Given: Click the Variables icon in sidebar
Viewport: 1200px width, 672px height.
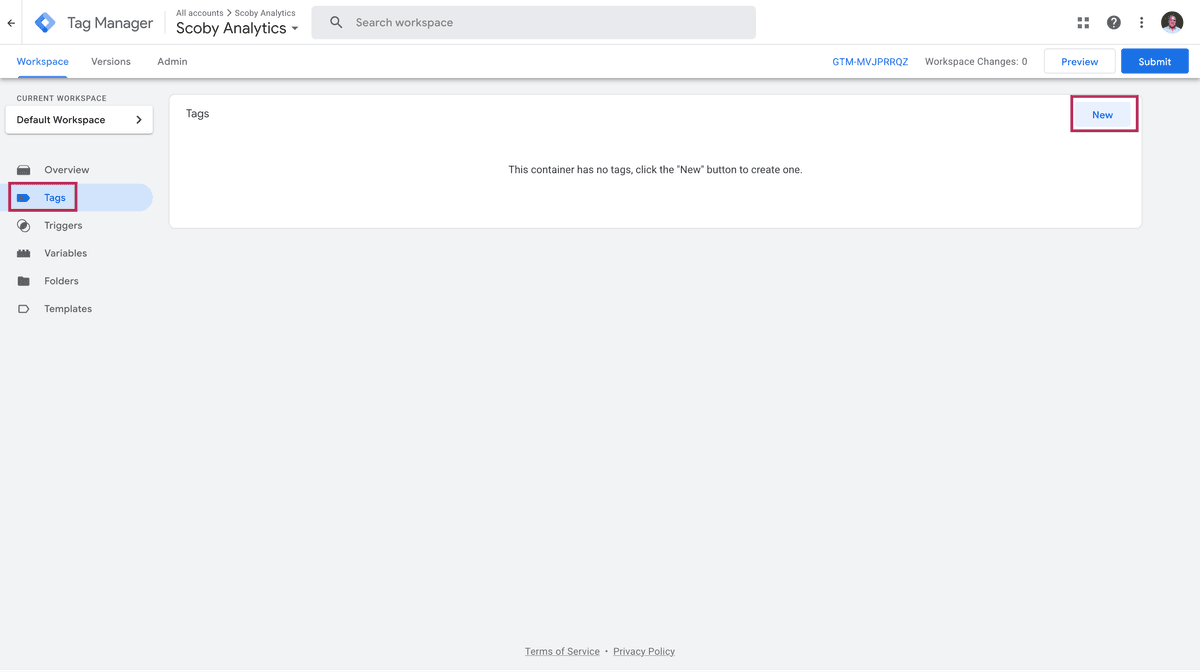Looking at the screenshot, I should point(24,254).
